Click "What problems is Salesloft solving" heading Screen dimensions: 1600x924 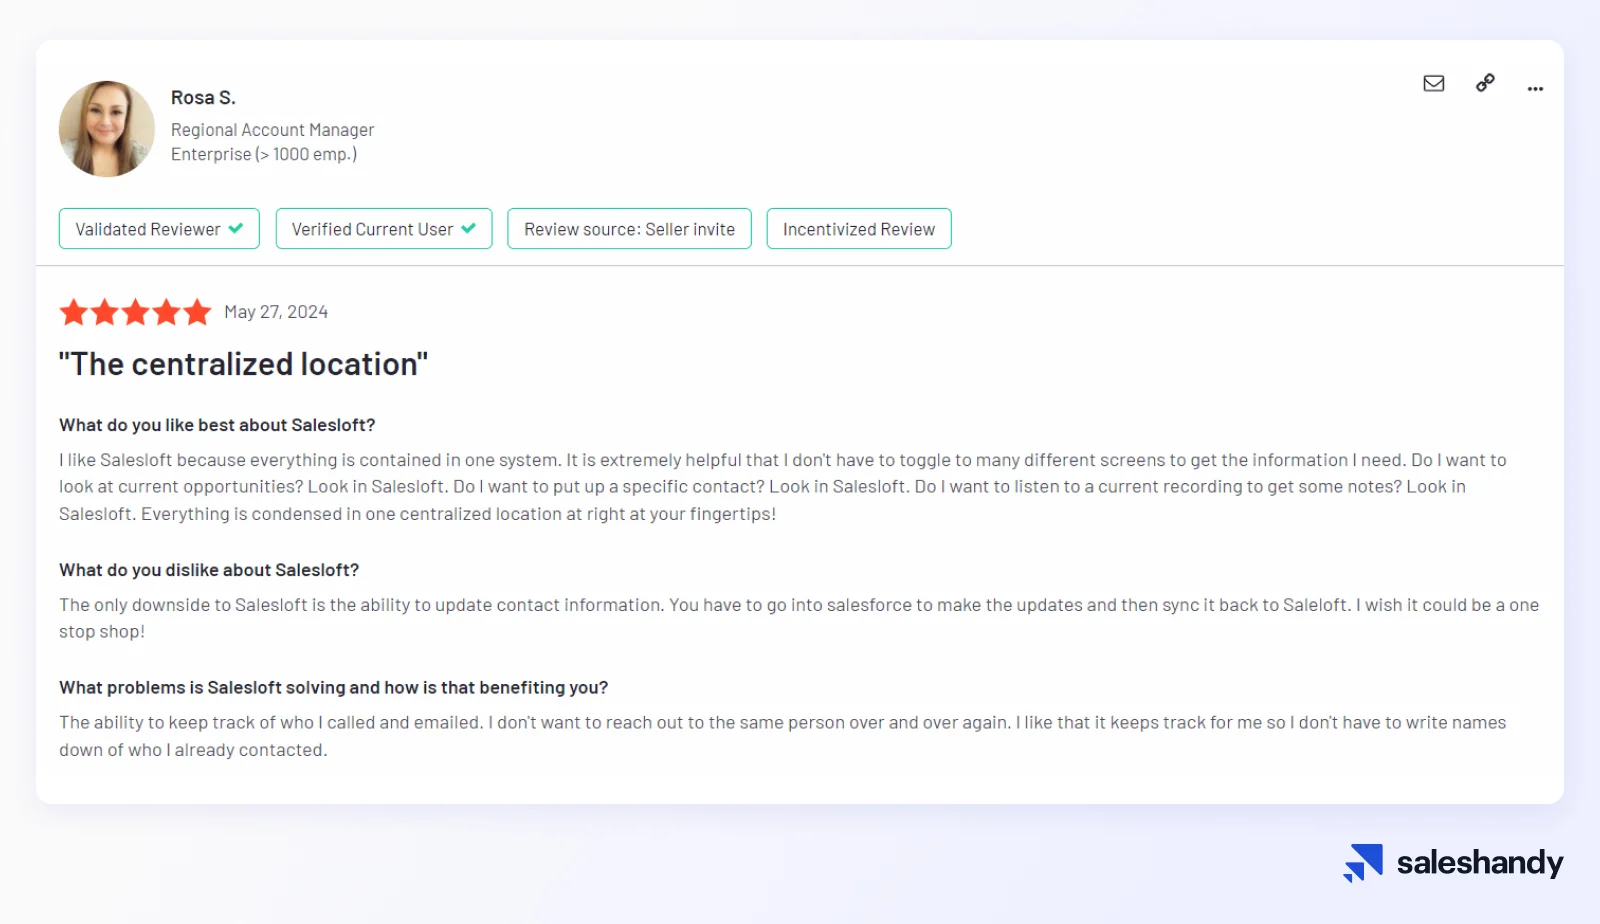(333, 688)
